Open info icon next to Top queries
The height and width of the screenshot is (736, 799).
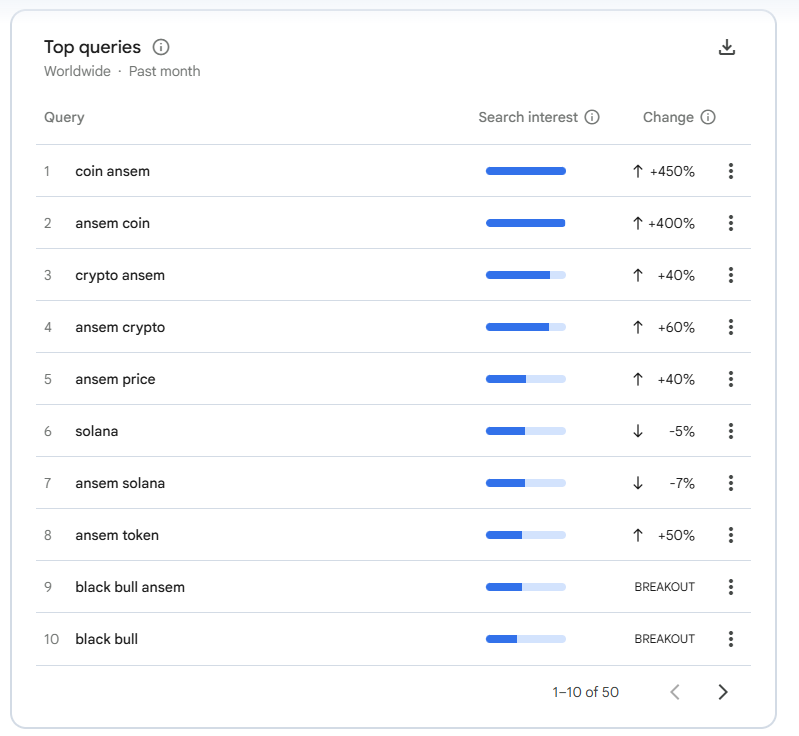(161, 47)
